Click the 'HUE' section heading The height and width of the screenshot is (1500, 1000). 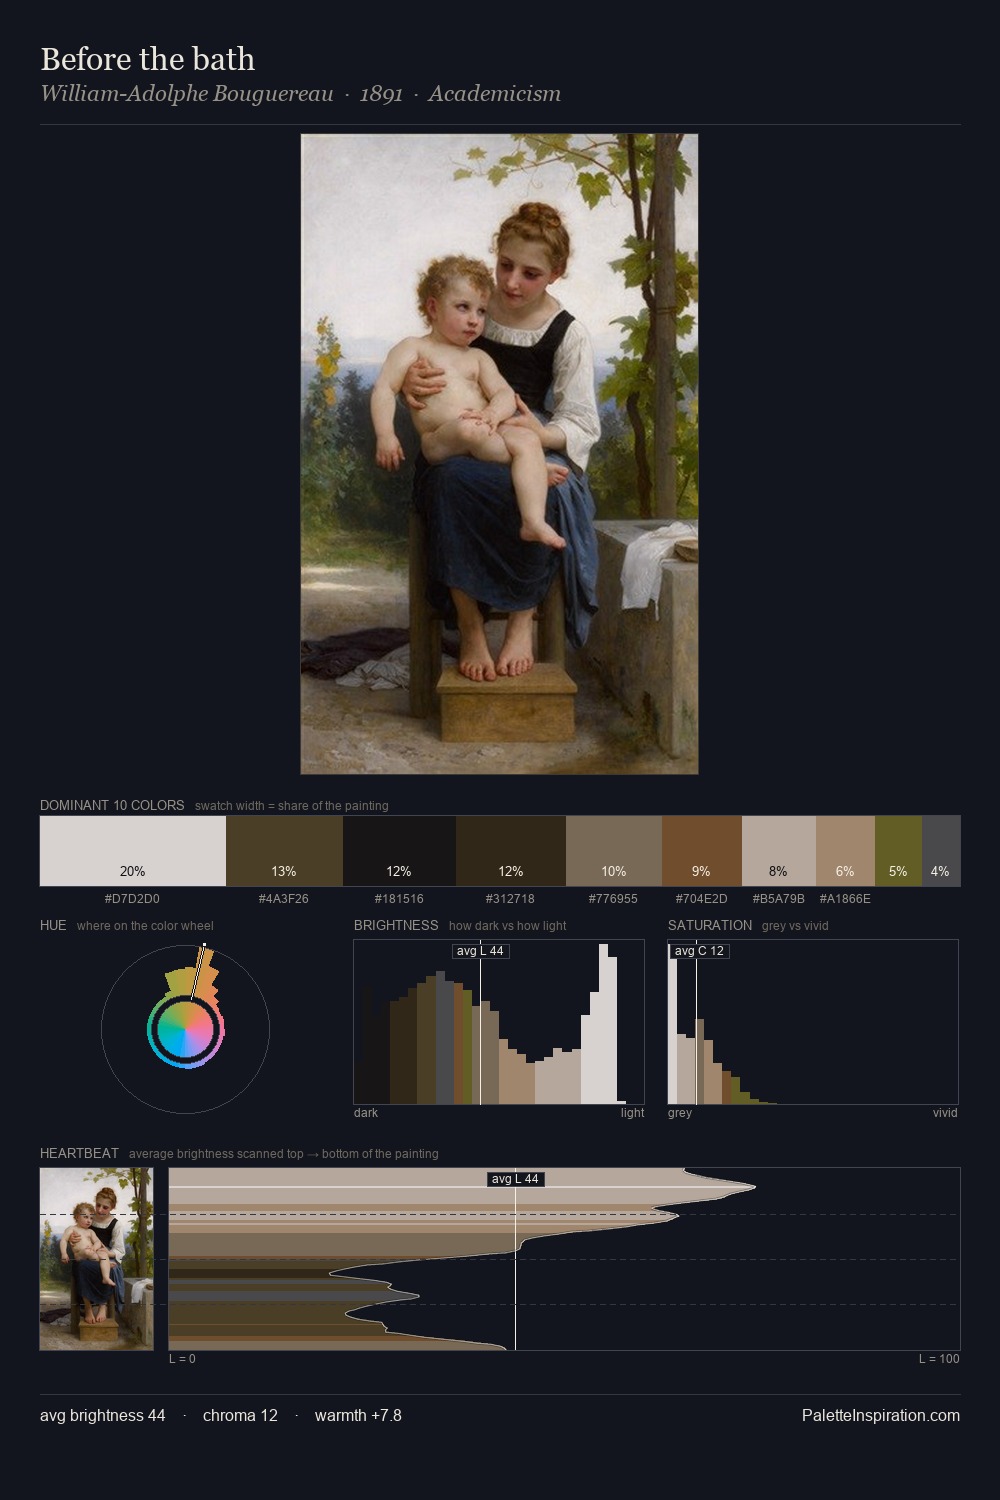click(53, 925)
